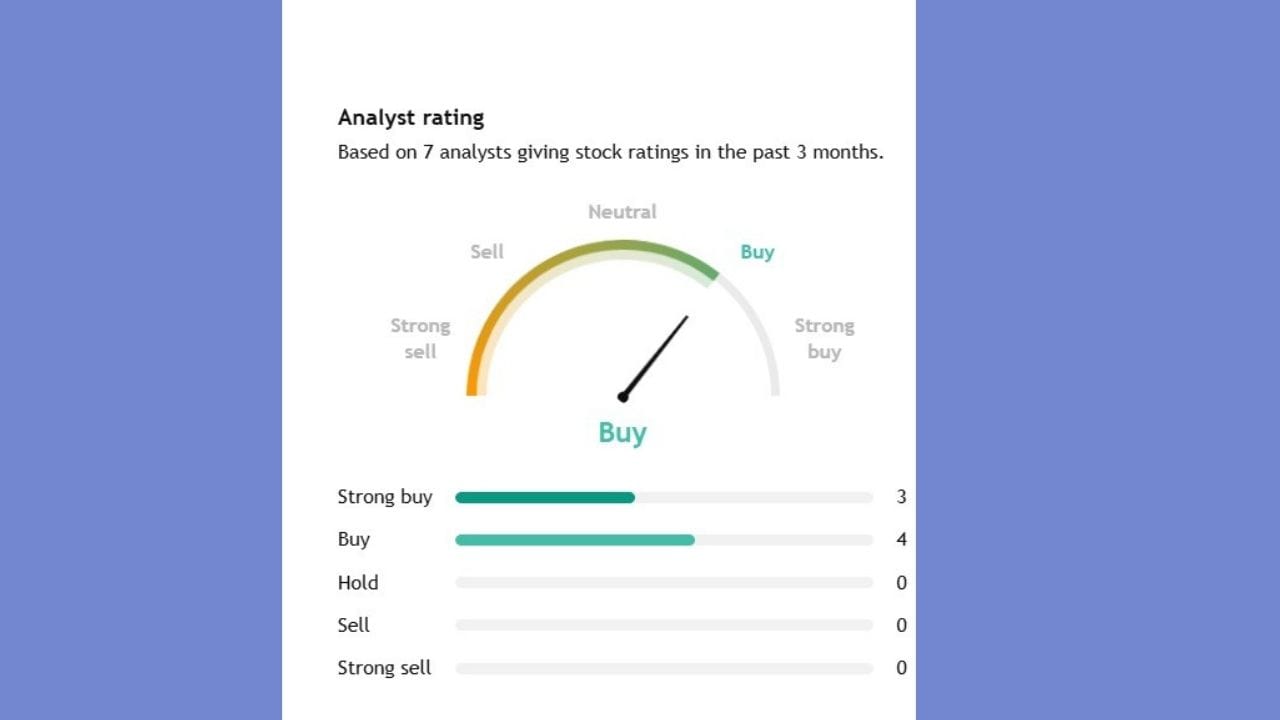Click the two-line "Strong buy" gauge label
Viewport: 1280px width, 720px height.
(x=824, y=338)
